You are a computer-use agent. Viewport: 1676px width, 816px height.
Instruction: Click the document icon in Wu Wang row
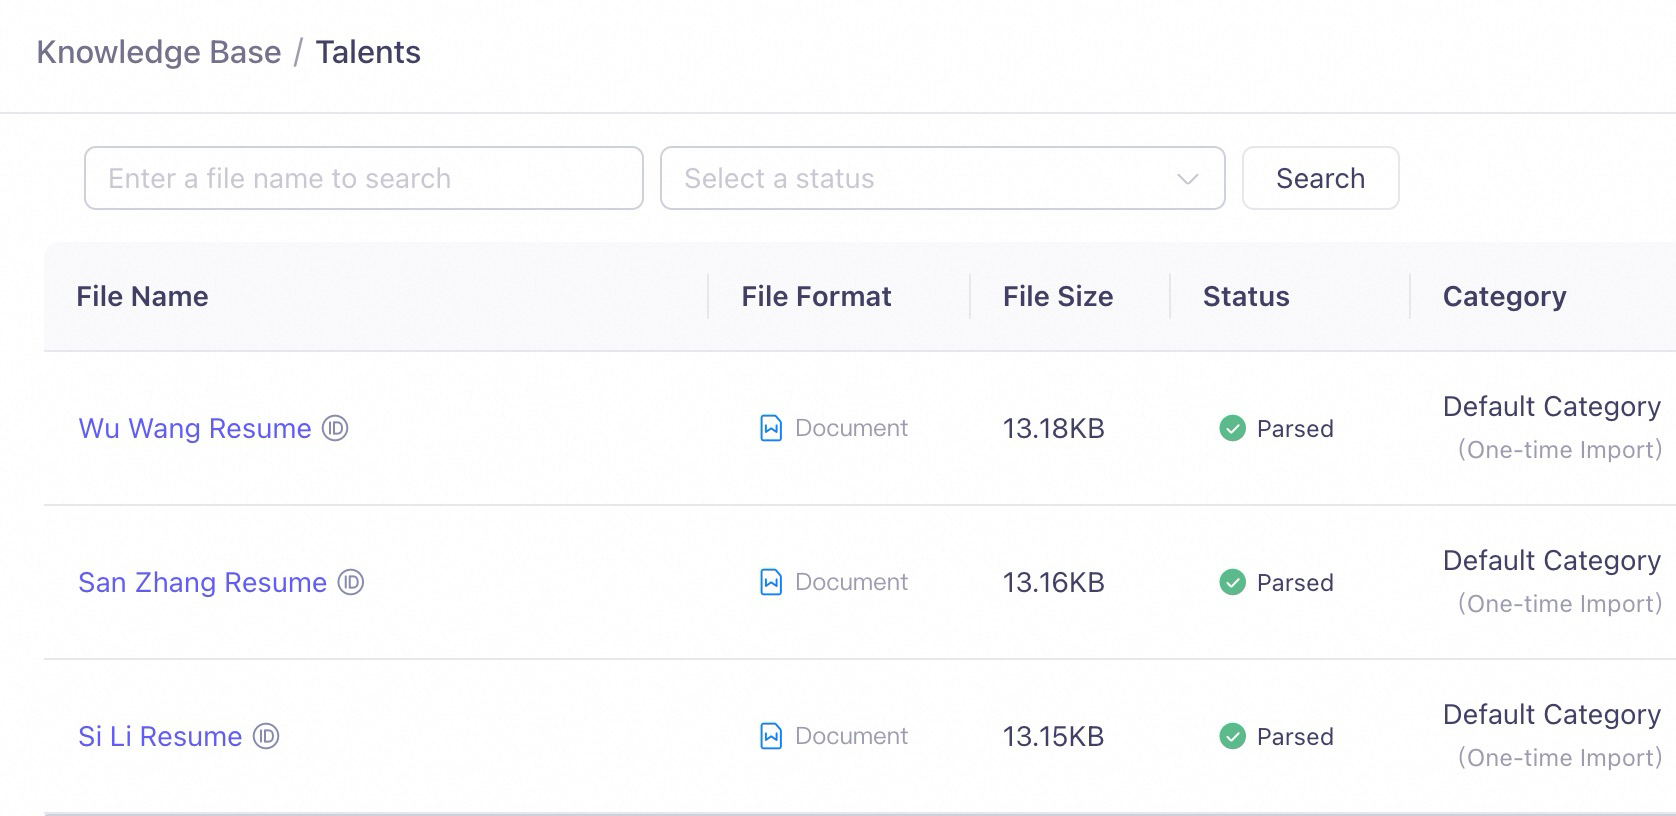pos(771,429)
